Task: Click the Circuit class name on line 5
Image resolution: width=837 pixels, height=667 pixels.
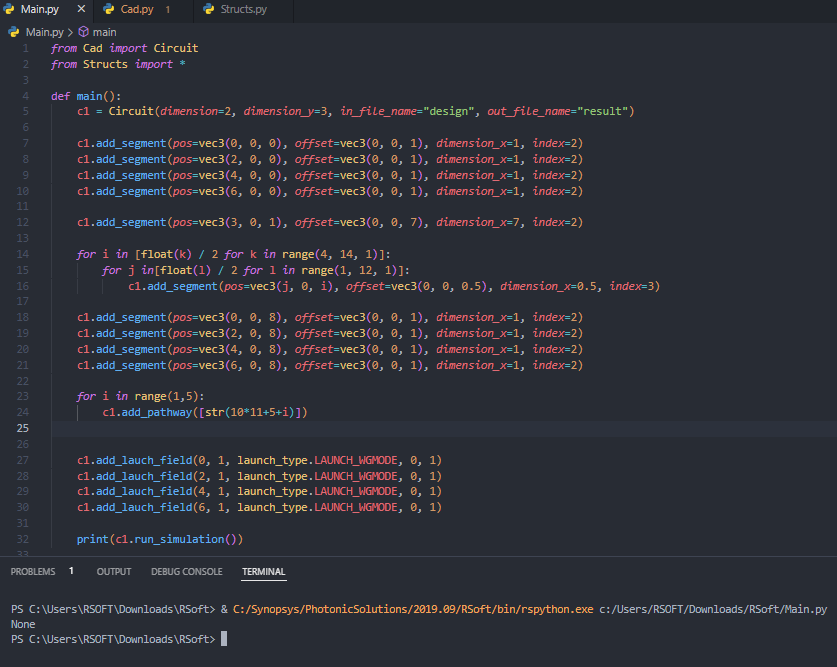Action: click(131, 111)
